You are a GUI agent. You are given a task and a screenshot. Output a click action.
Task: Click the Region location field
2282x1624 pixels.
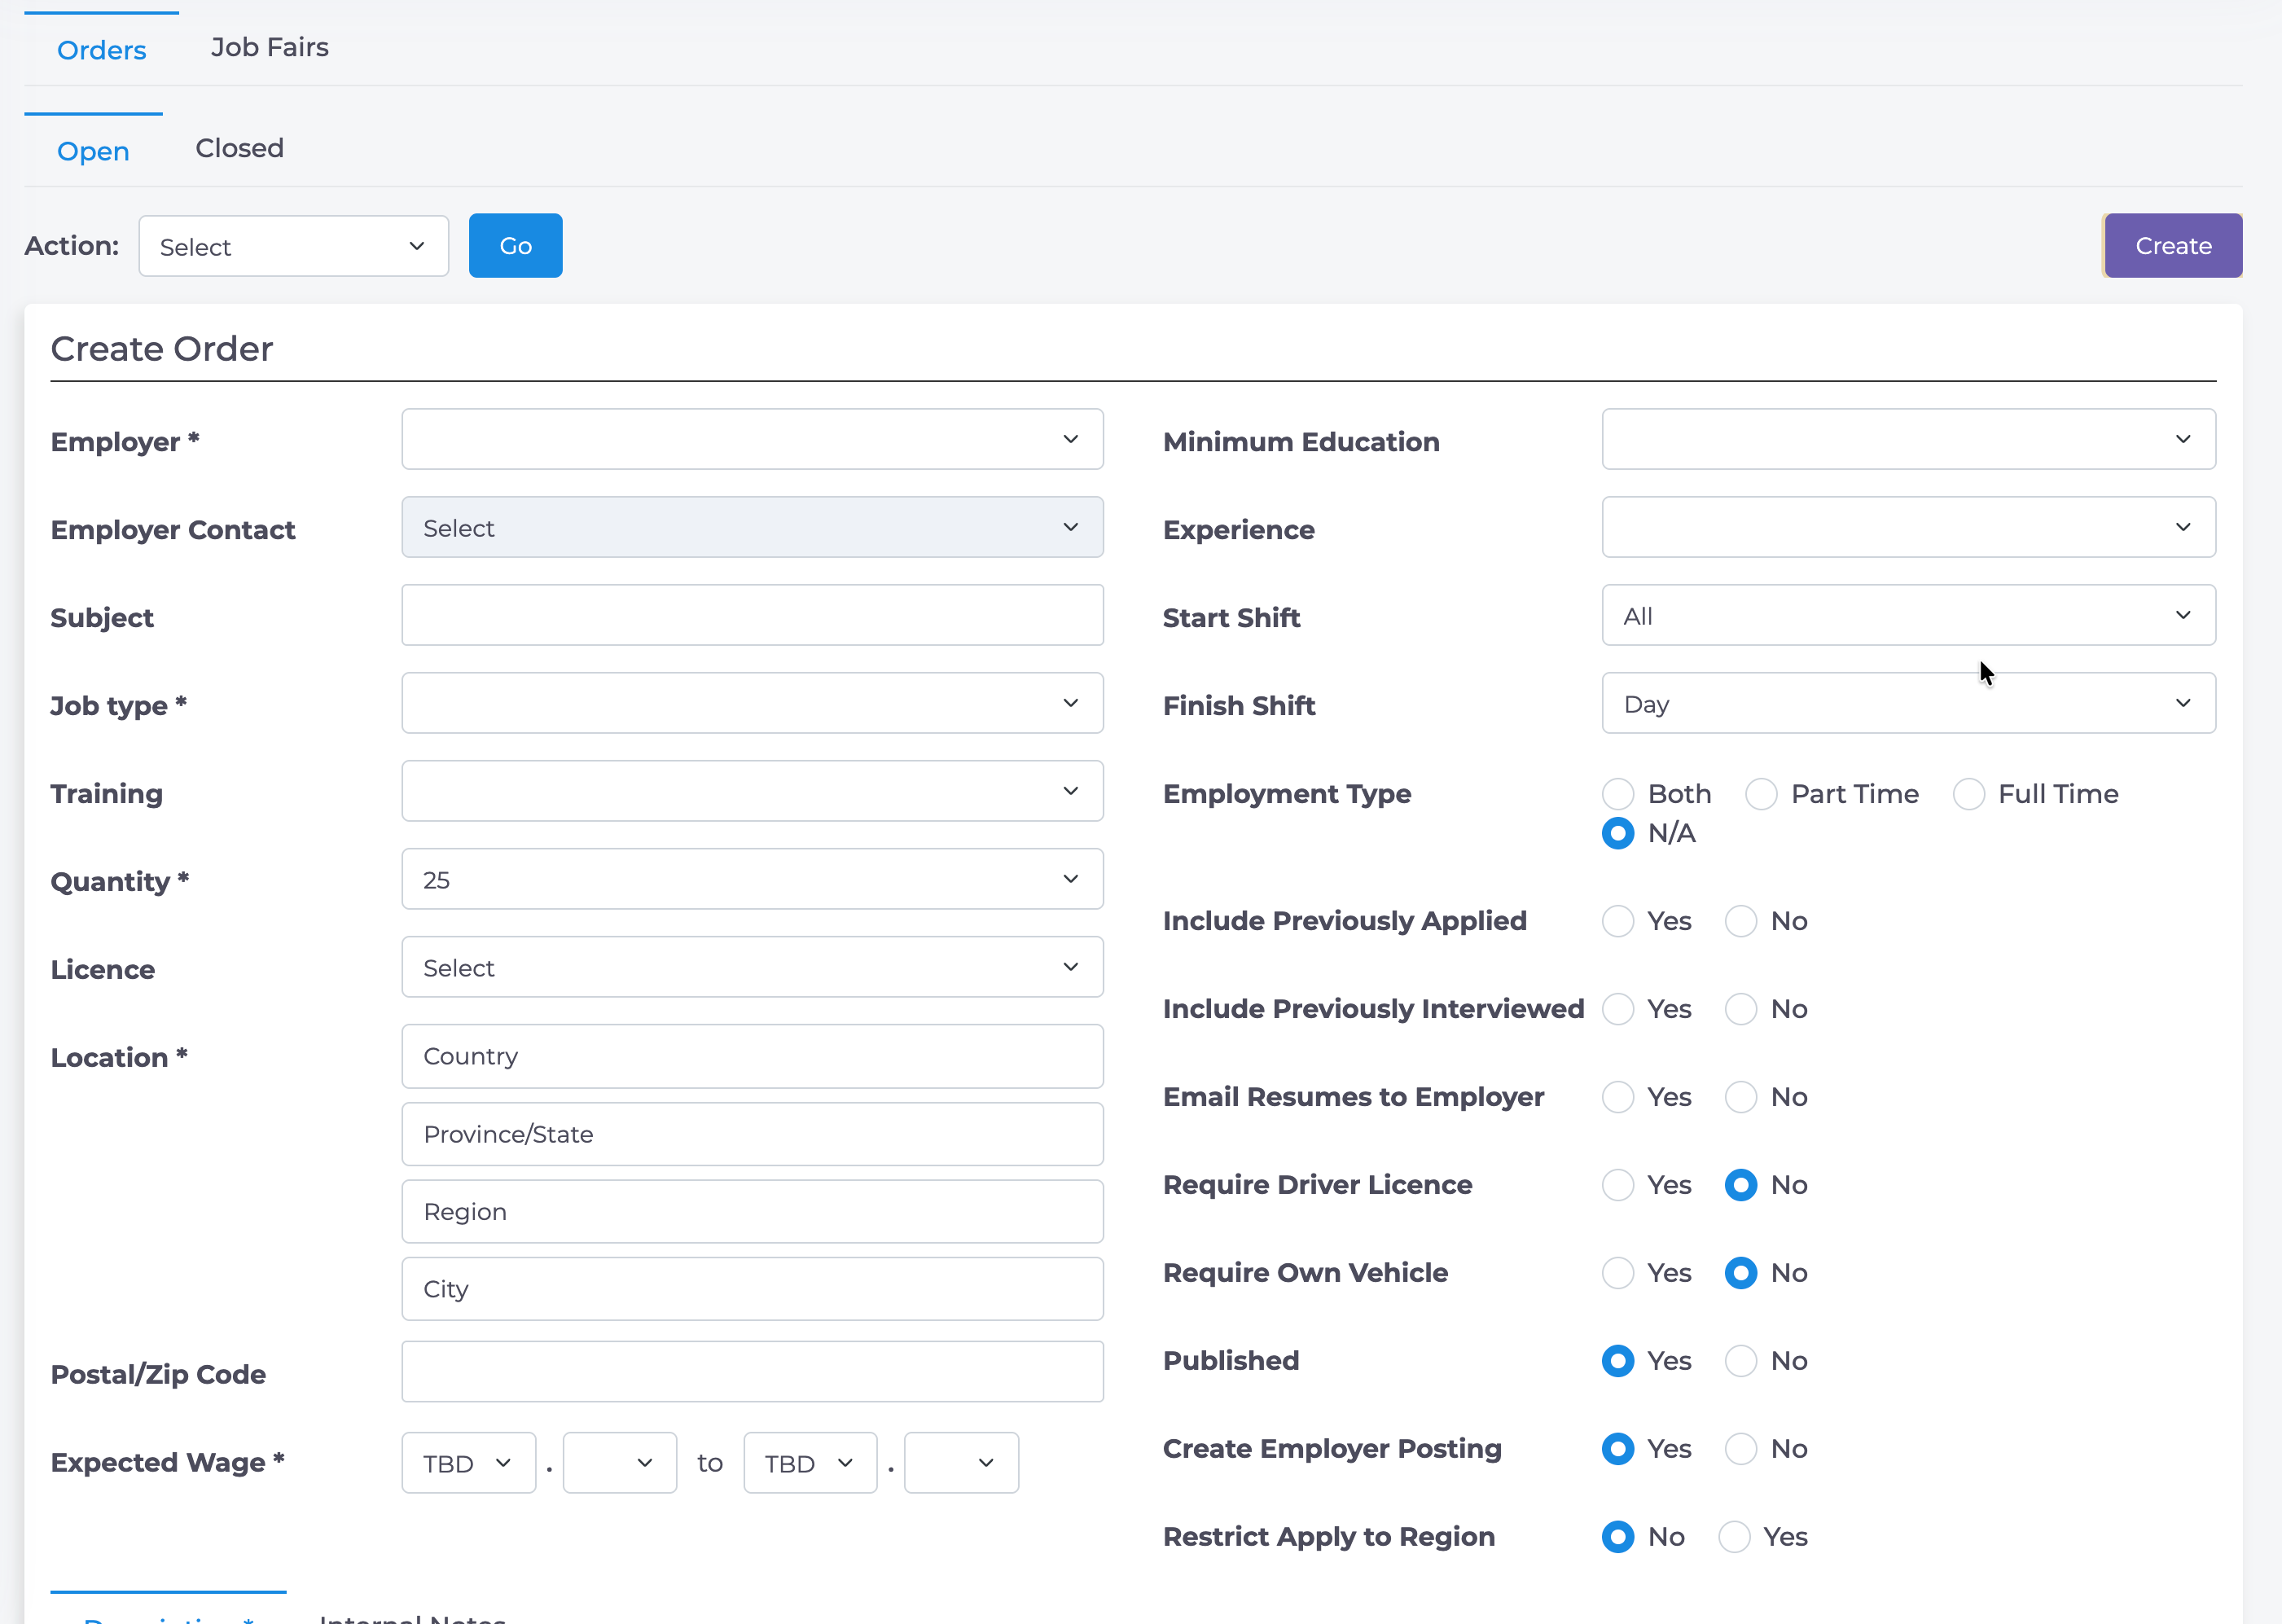click(752, 1211)
